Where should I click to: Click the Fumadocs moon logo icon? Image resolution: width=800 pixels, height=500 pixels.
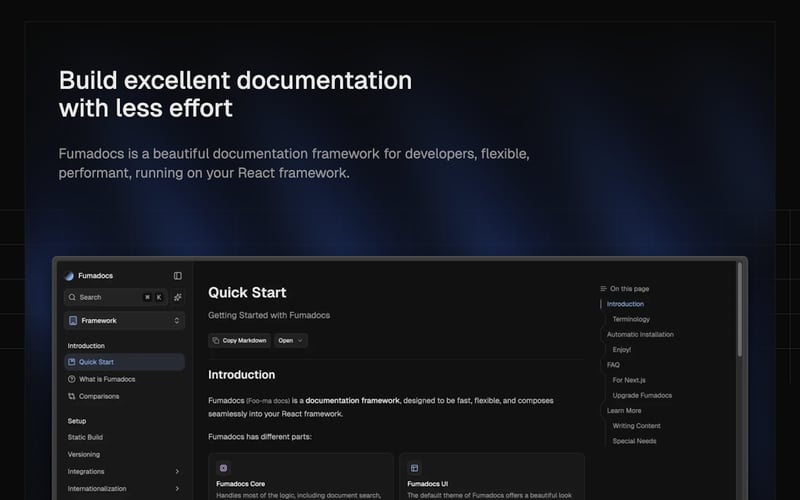(x=69, y=276)
